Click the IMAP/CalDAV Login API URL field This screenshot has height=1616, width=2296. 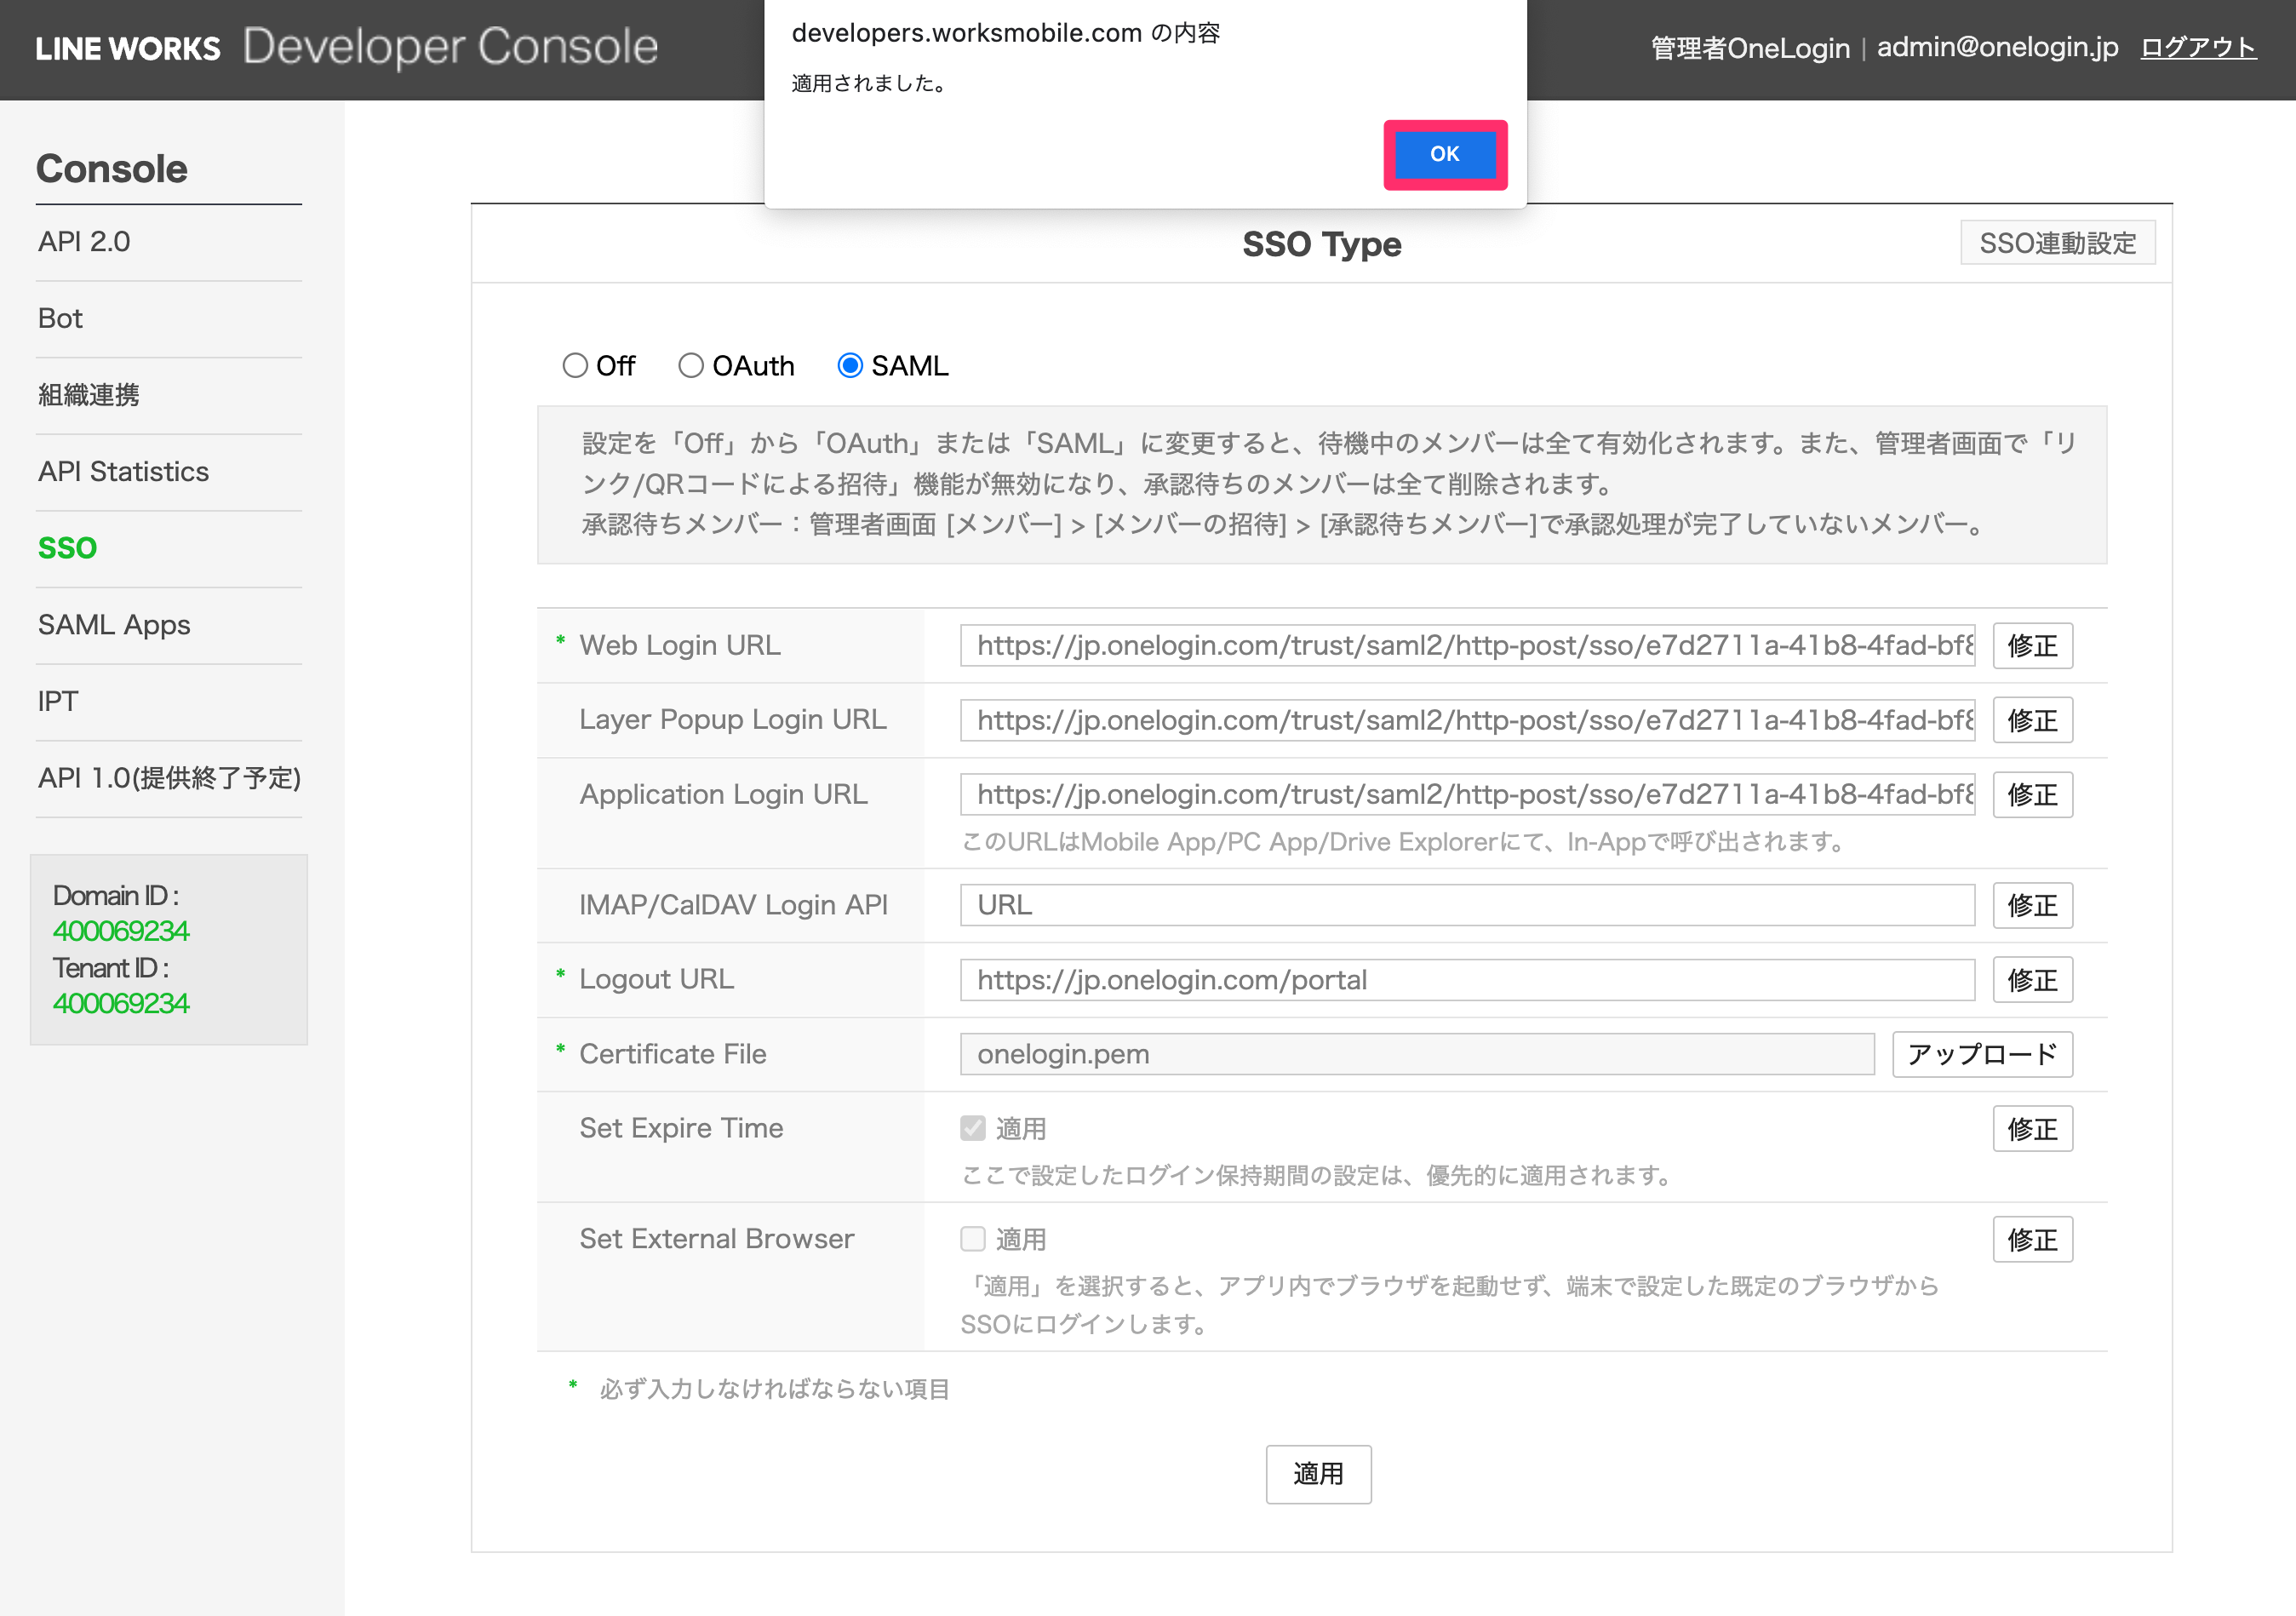[x=1467, y=905]
